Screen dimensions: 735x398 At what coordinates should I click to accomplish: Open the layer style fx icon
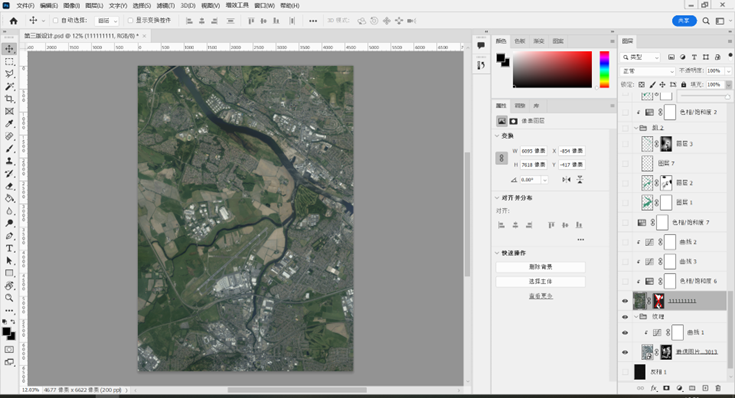click(653, 388)
